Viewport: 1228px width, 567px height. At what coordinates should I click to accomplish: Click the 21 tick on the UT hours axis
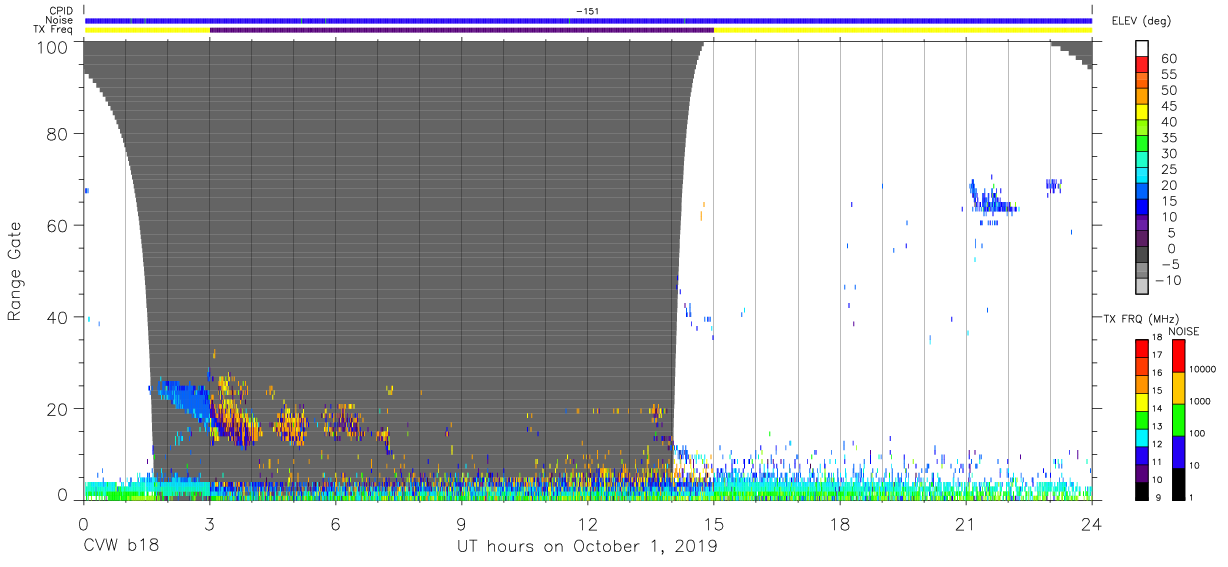965,524
